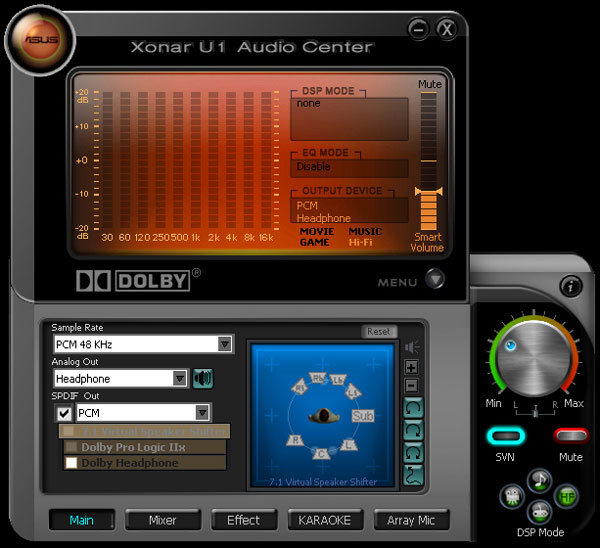Click the Smart Volume label
The height and width of the screenshot is (548, 600).
pos(427,242)
